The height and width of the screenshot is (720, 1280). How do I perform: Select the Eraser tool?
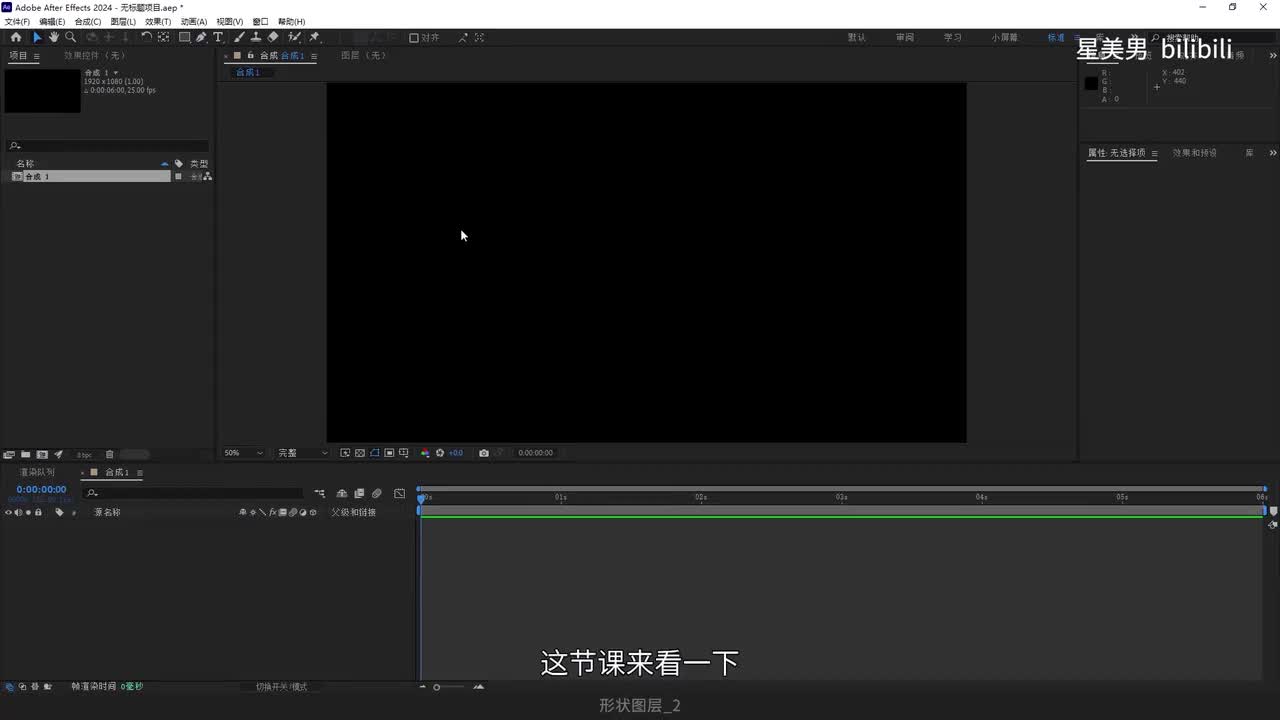tap(273, 37)
